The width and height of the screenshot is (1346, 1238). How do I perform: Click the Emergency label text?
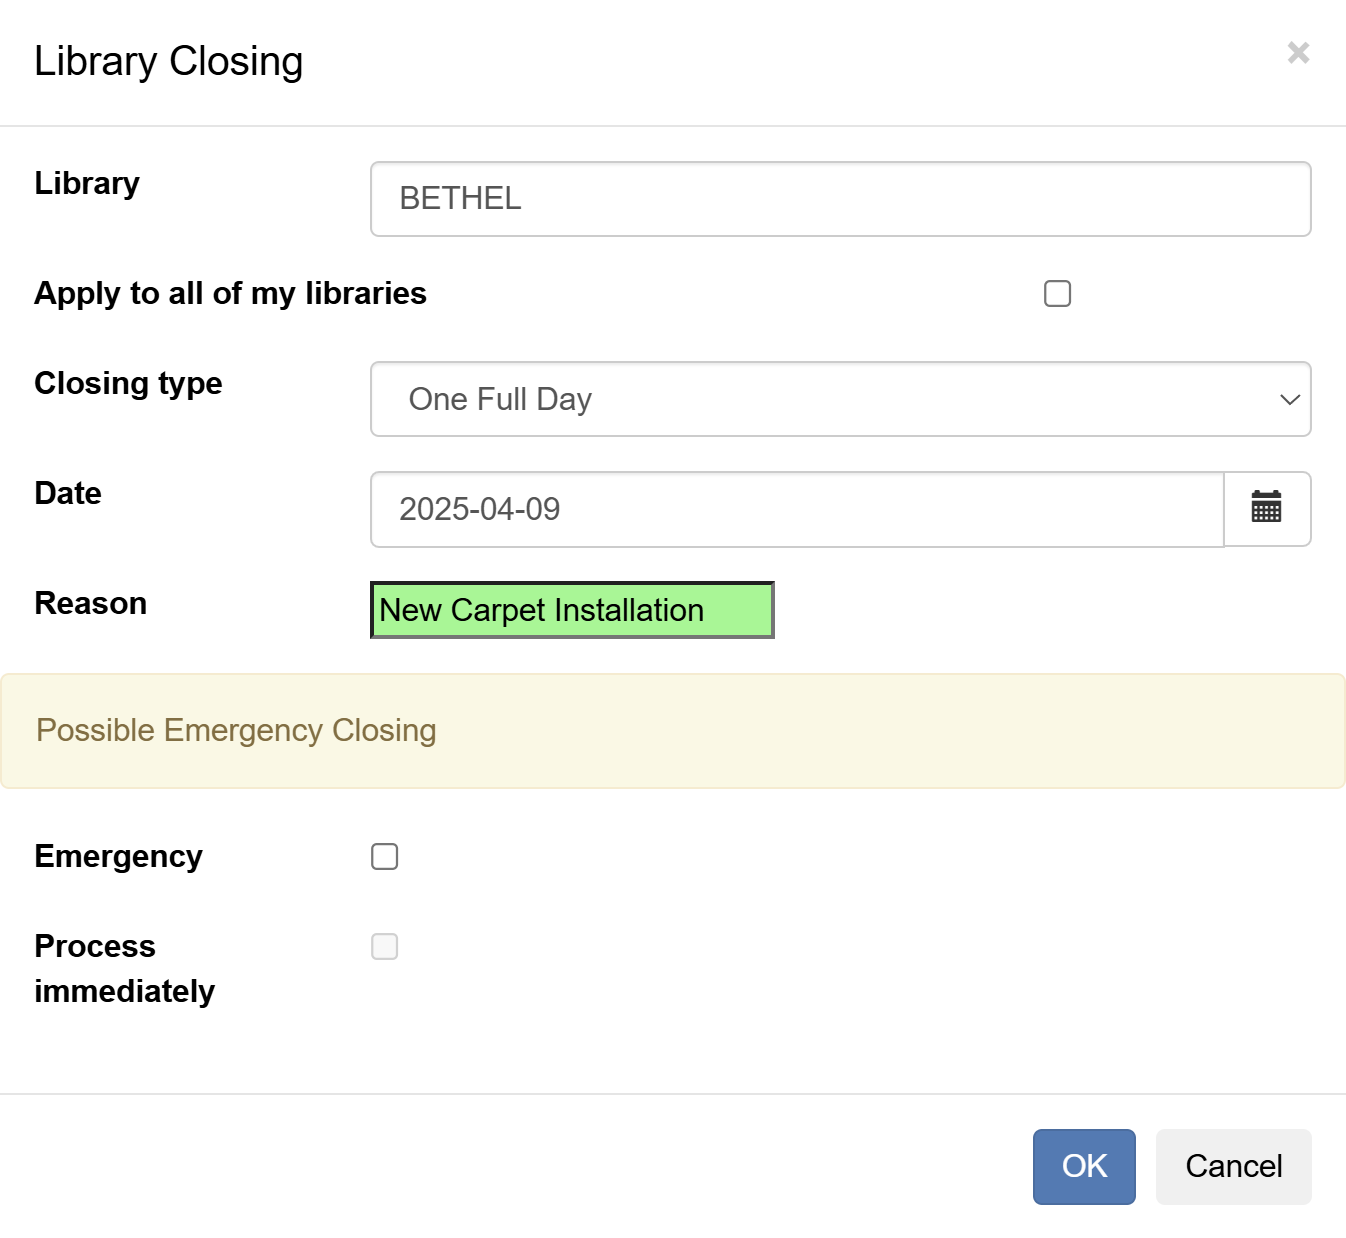tap(118, 856)
